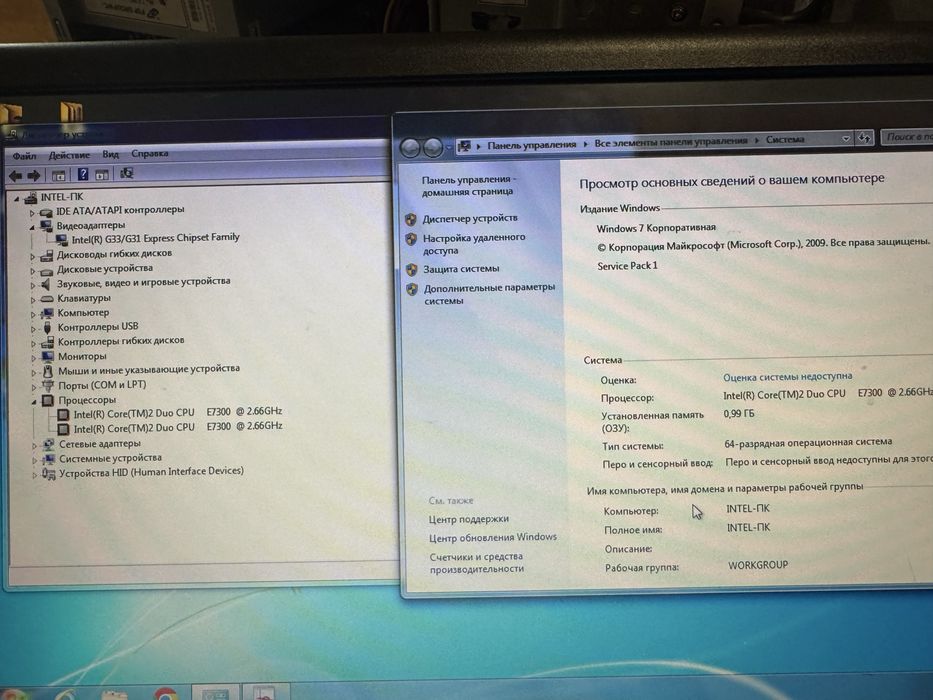Scan for hardware changes icon
Image resolution: width=933 pixels, height=700 pixels.
(x=127, y=173)
